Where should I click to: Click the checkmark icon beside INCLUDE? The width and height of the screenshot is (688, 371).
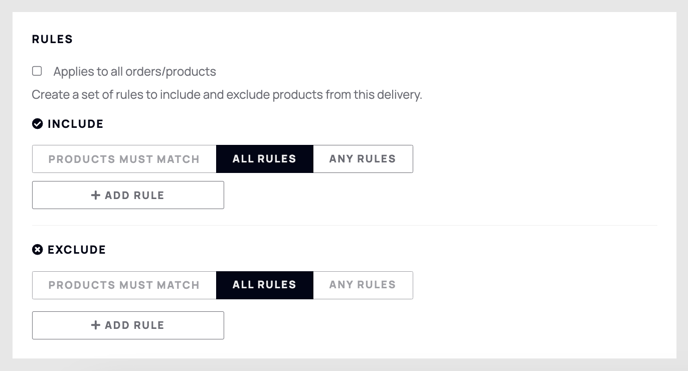pyautogui.click(x=37, y=124)
